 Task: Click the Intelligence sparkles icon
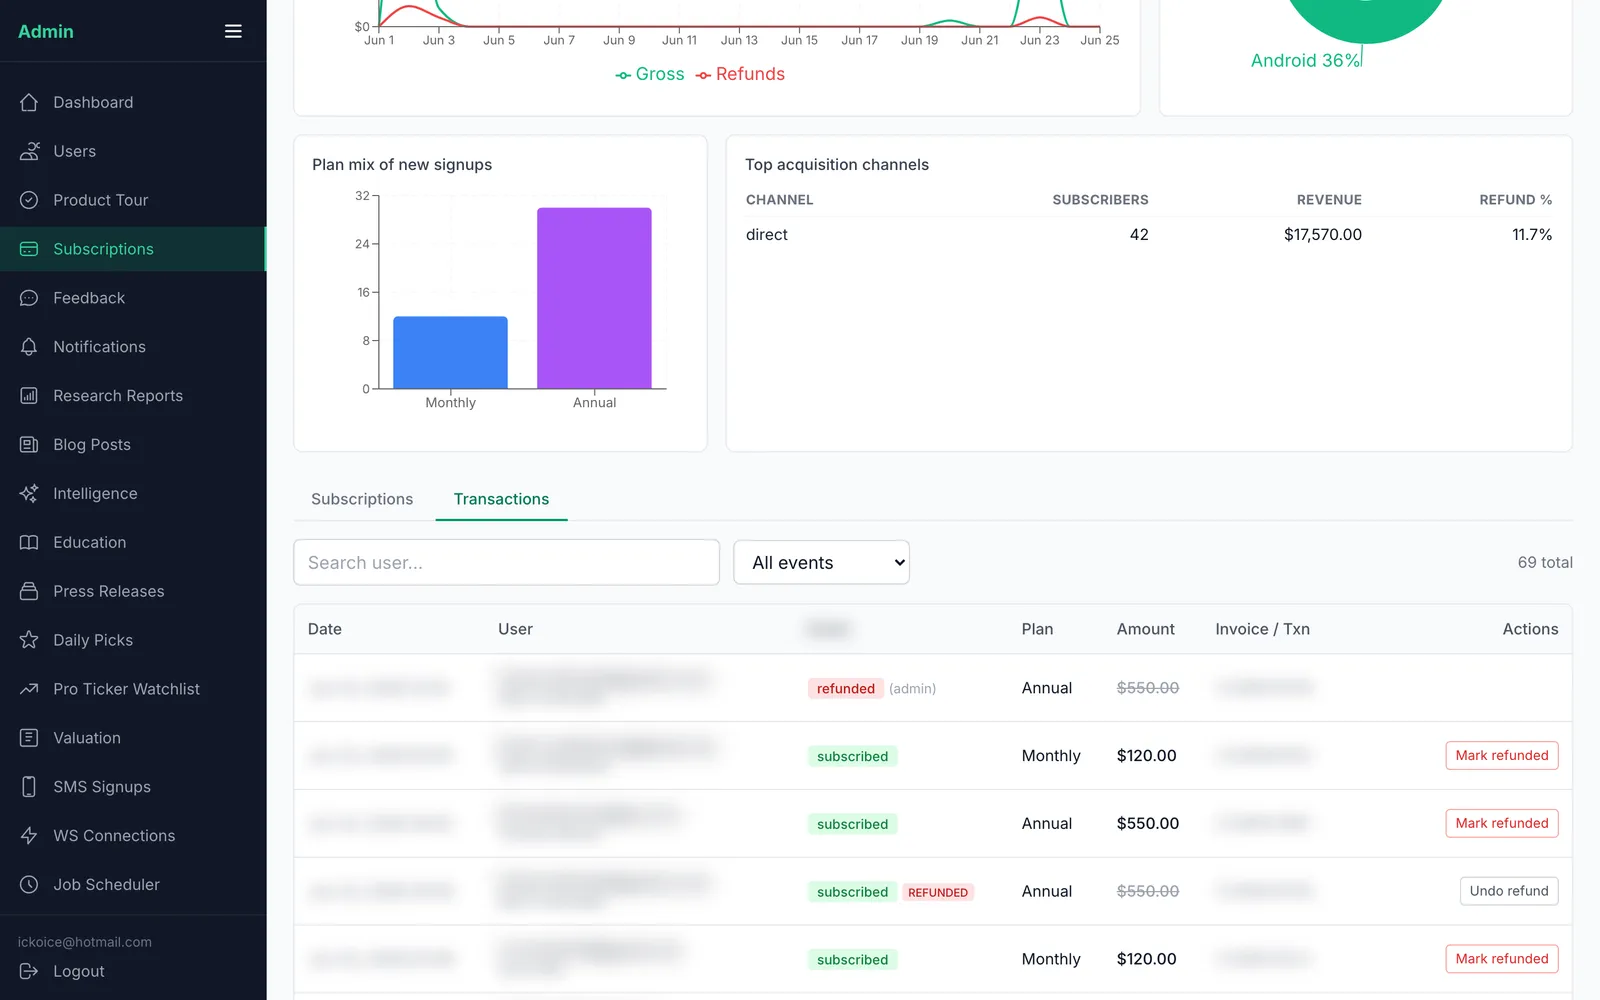29,494
